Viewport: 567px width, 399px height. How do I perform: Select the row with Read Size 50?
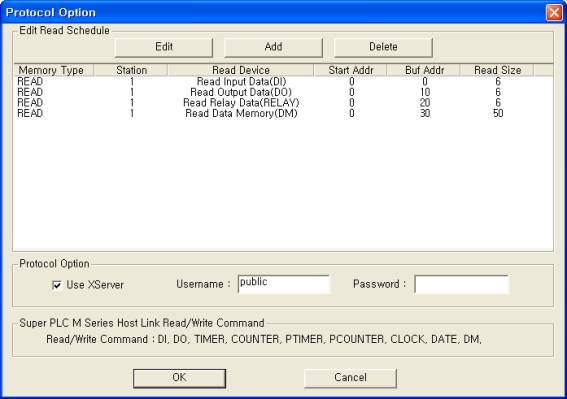tap(283, 113)
